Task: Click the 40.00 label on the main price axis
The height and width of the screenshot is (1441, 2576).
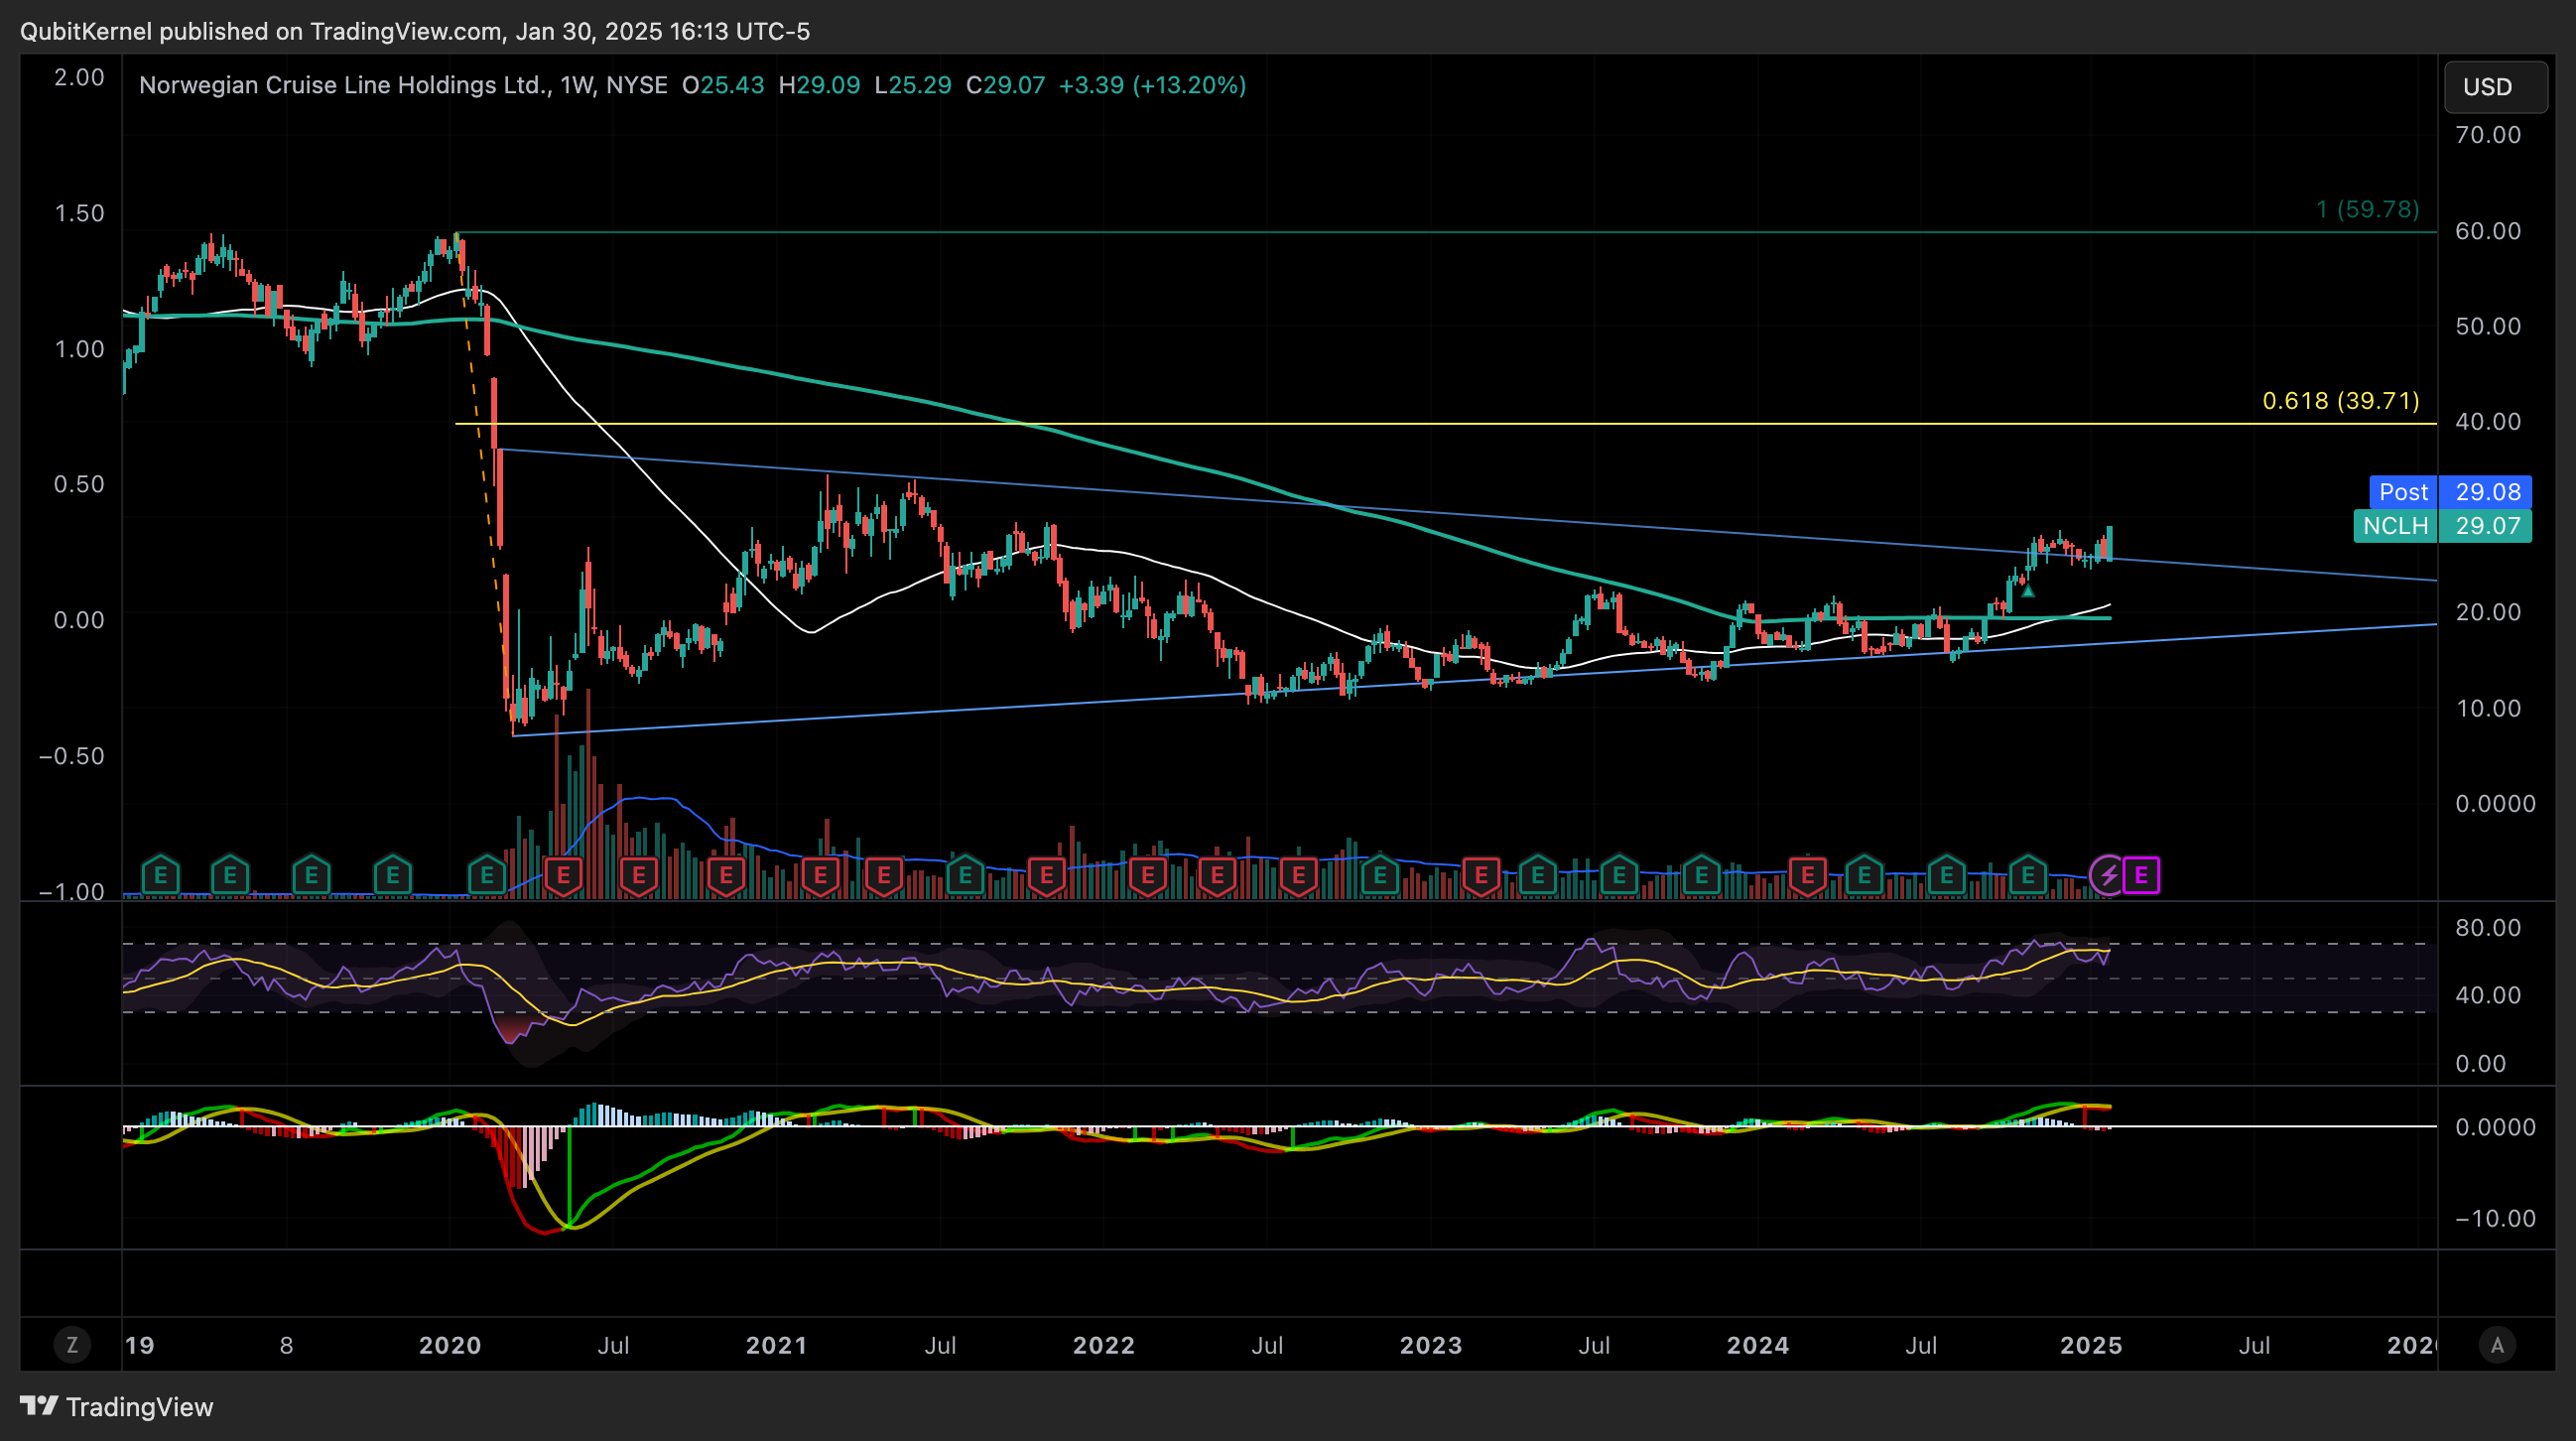Action: tap(2488, 422)
